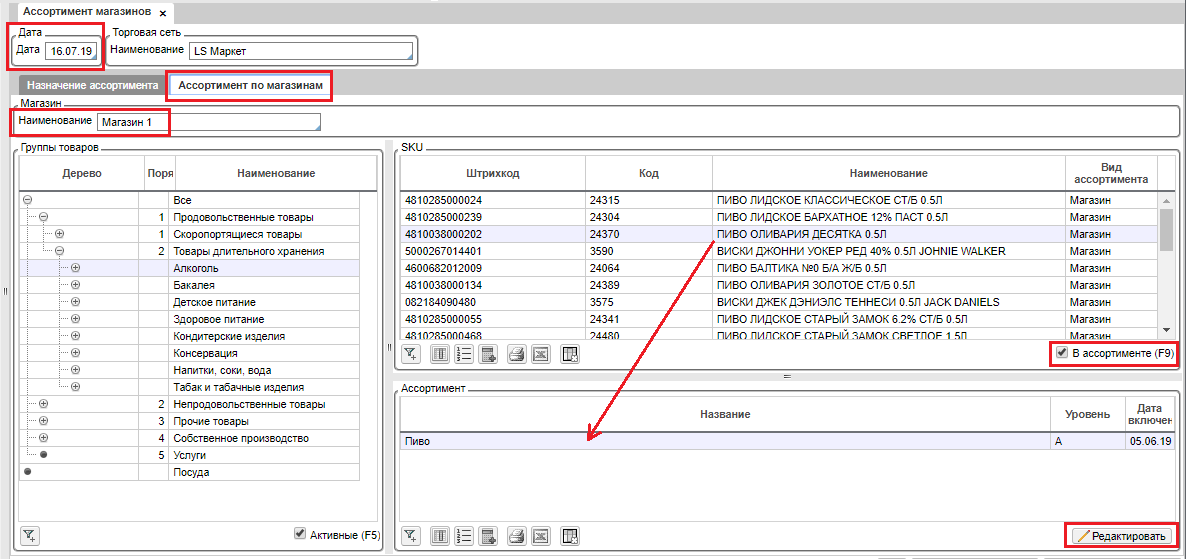Export the SKU table to Excel

coord(540,353)
